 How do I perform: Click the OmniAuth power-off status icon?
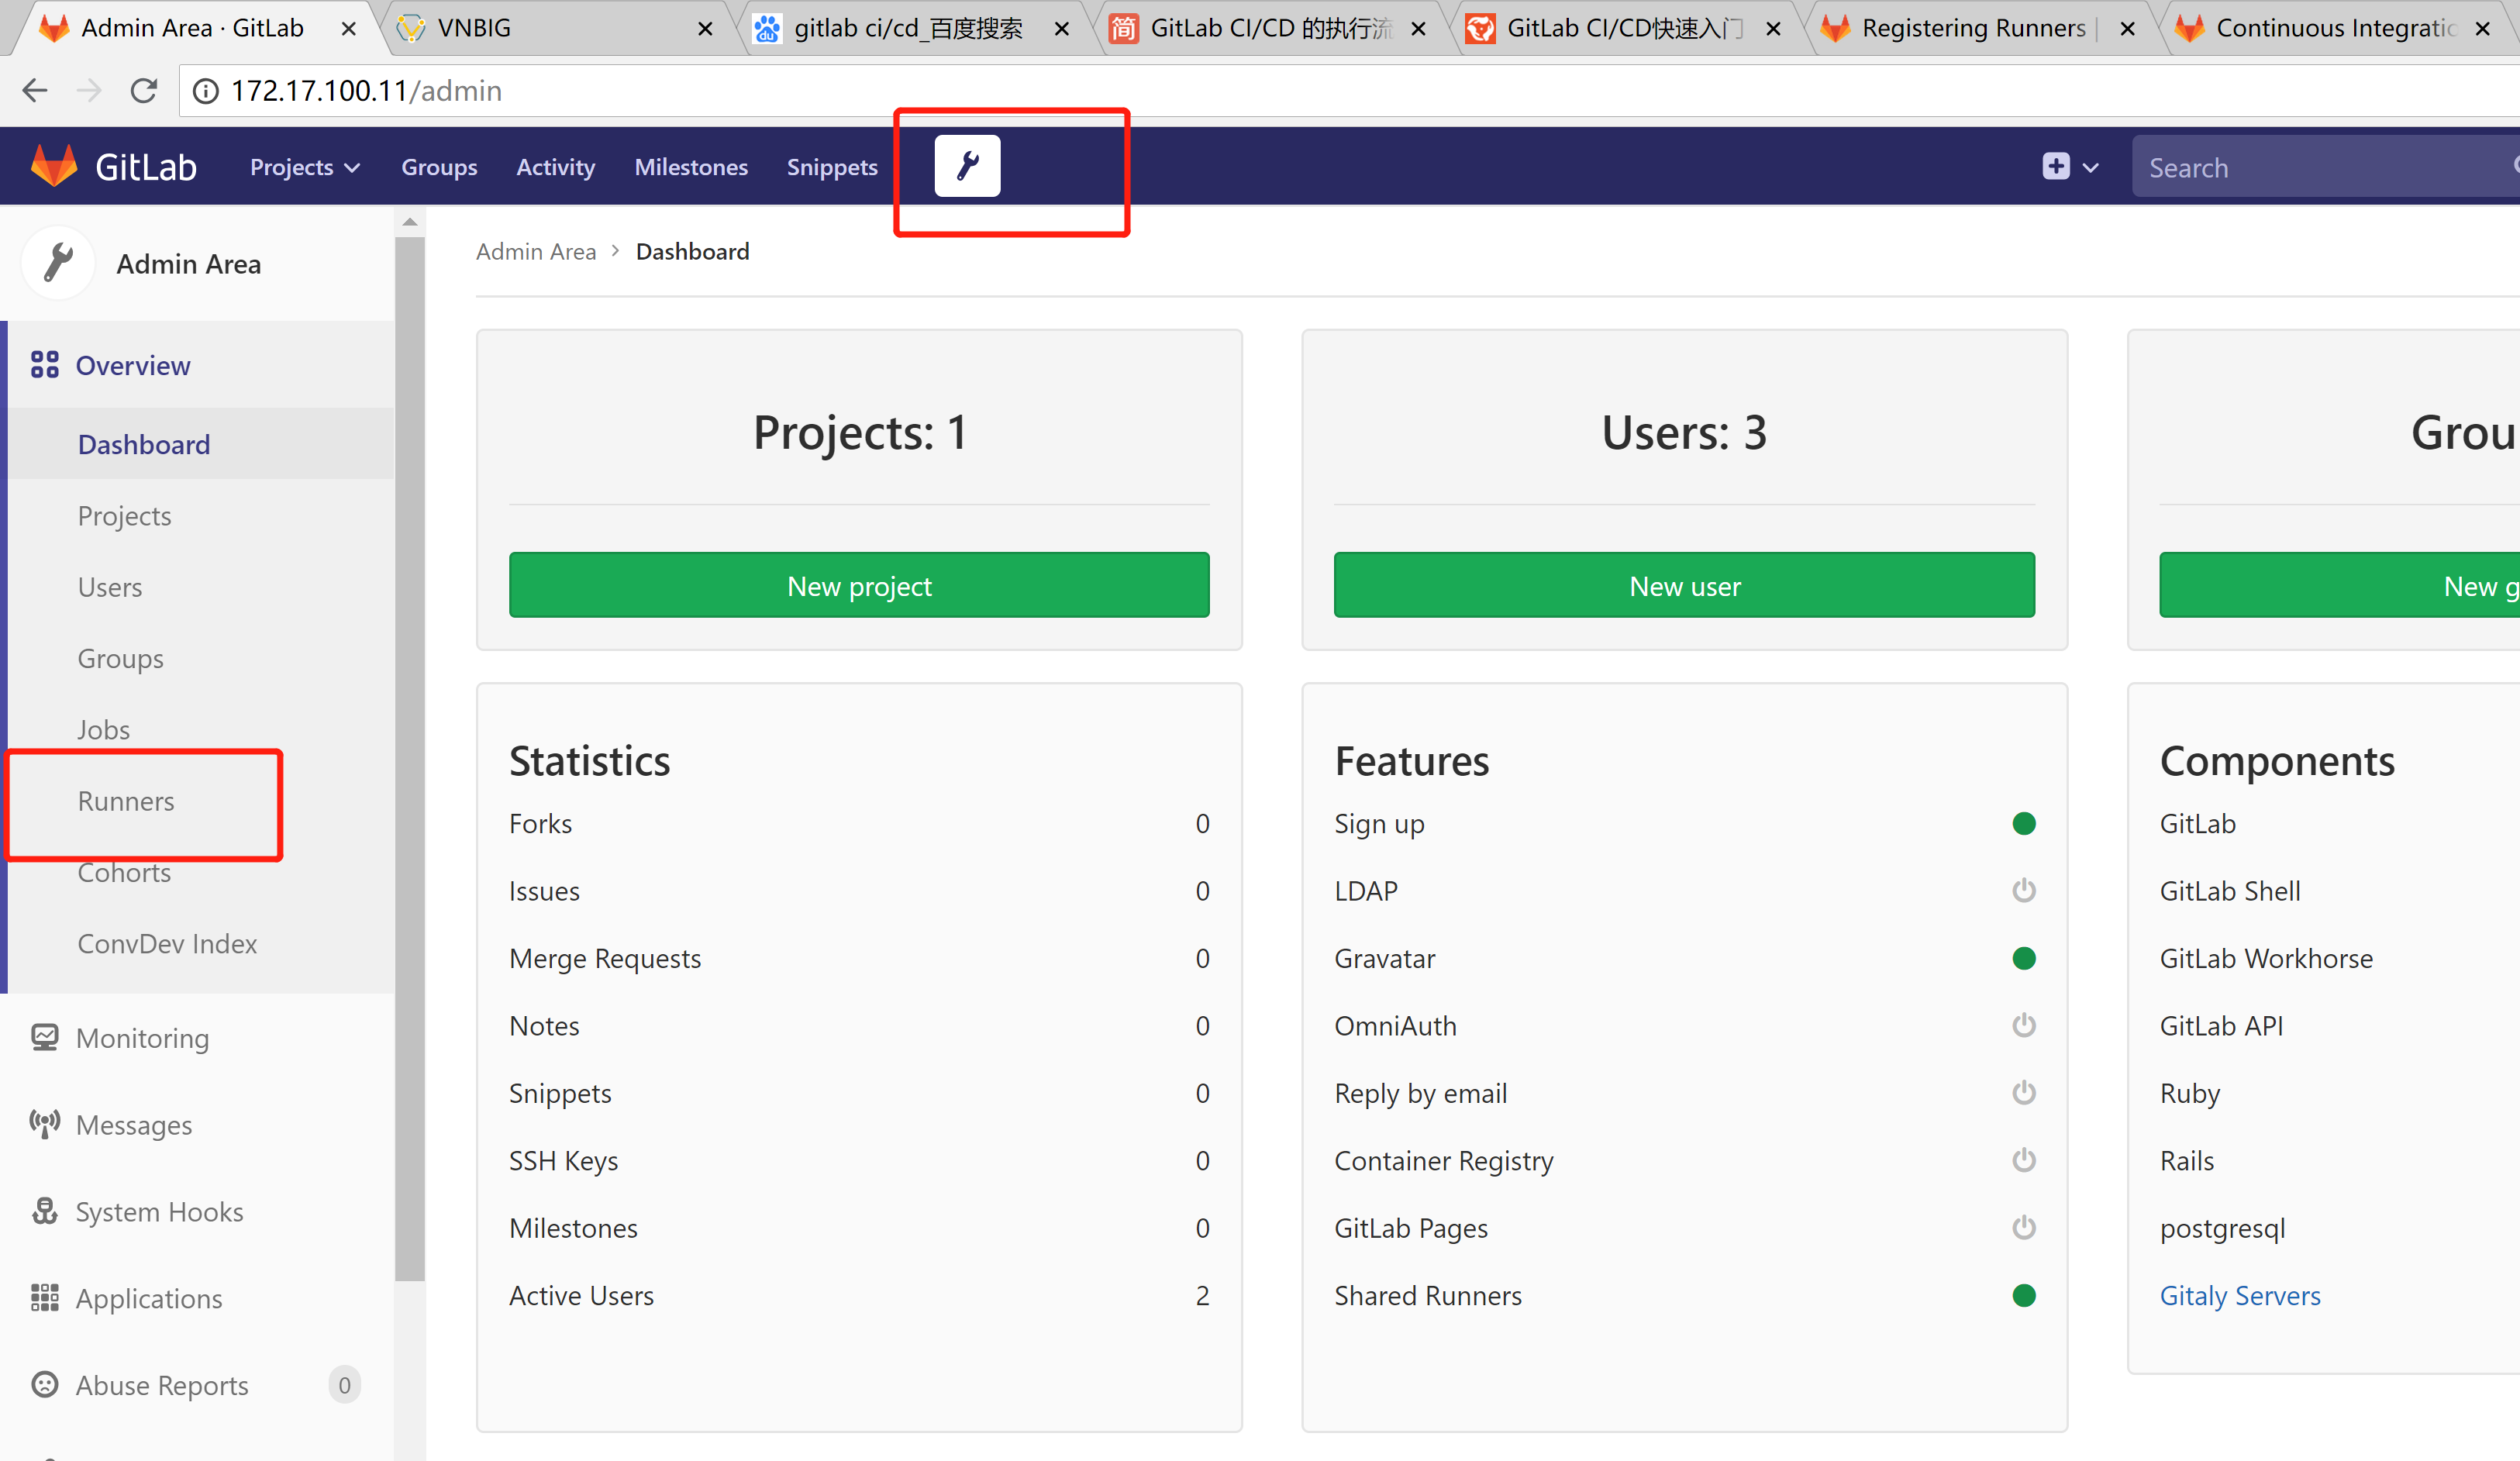point(2024,1025)
